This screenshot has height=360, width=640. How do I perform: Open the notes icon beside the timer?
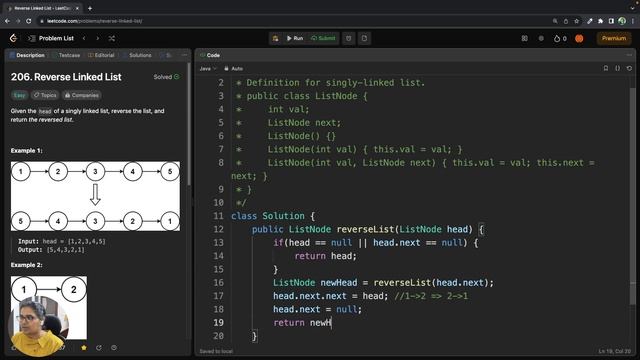[364, 38]
